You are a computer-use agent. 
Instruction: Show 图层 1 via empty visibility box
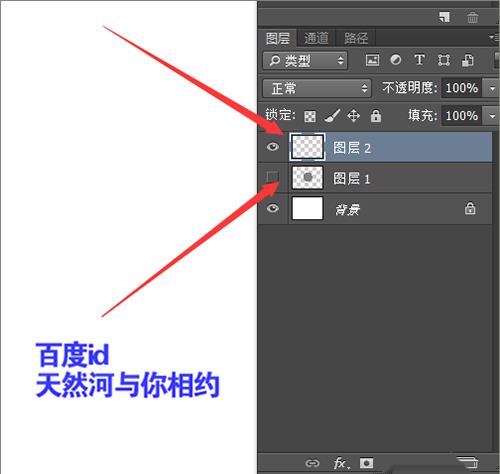[273, 177]
